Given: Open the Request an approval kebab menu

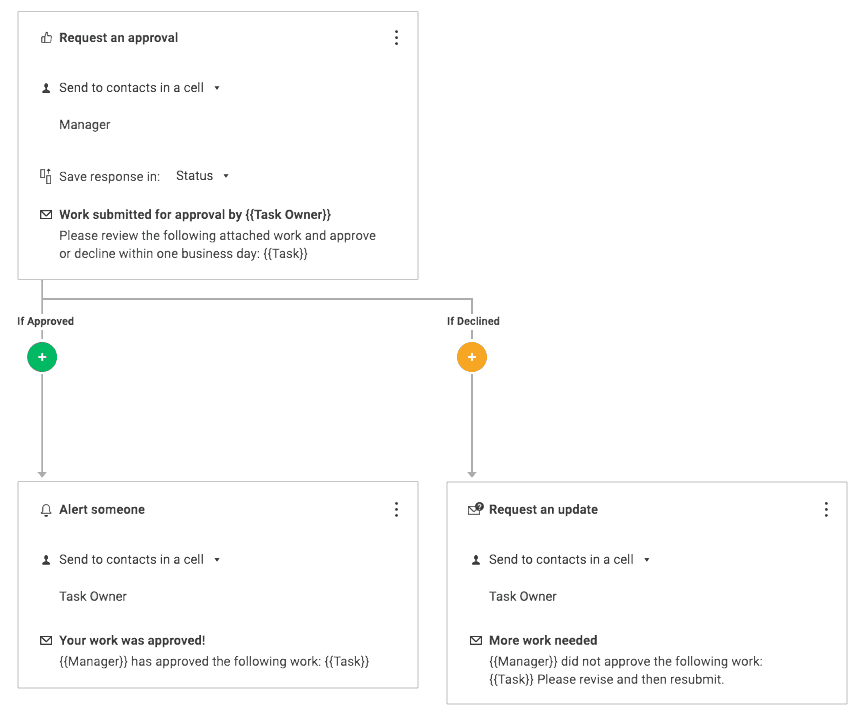Looking at the screenshot, I should point(396,38).
